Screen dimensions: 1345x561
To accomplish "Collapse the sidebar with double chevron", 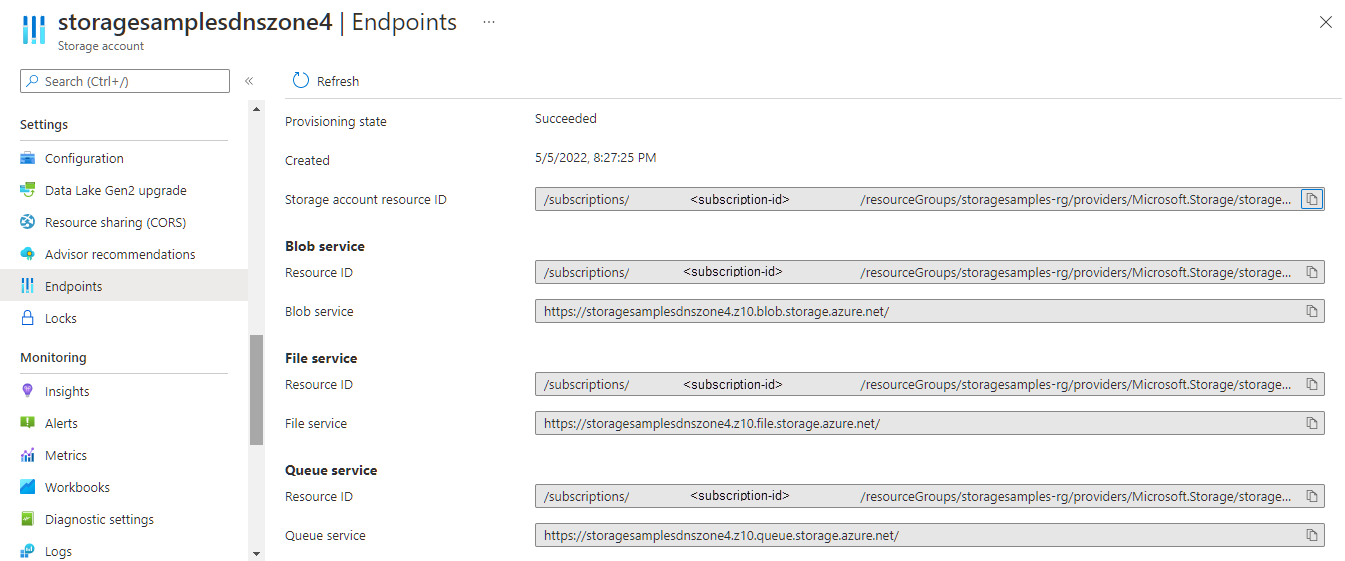I will click(249, 81).
